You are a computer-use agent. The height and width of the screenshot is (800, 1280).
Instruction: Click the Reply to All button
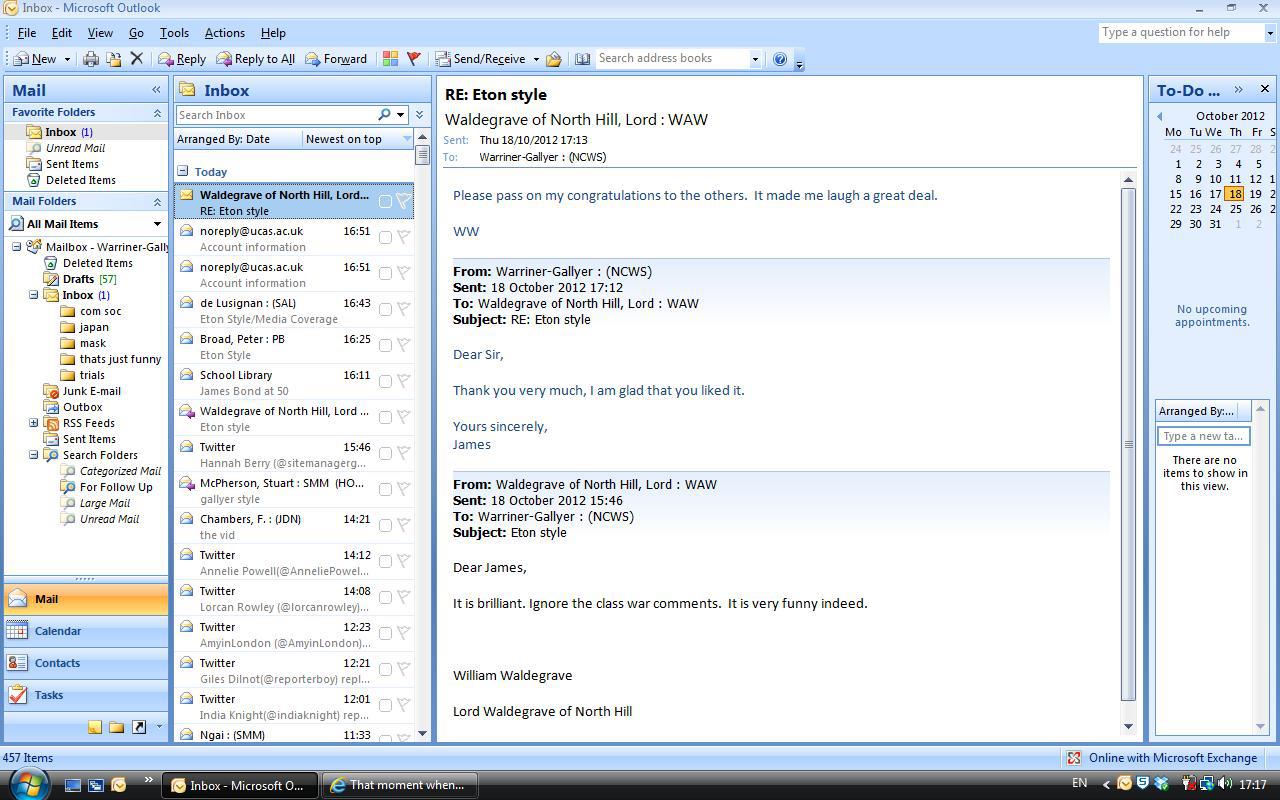point(256,59)
